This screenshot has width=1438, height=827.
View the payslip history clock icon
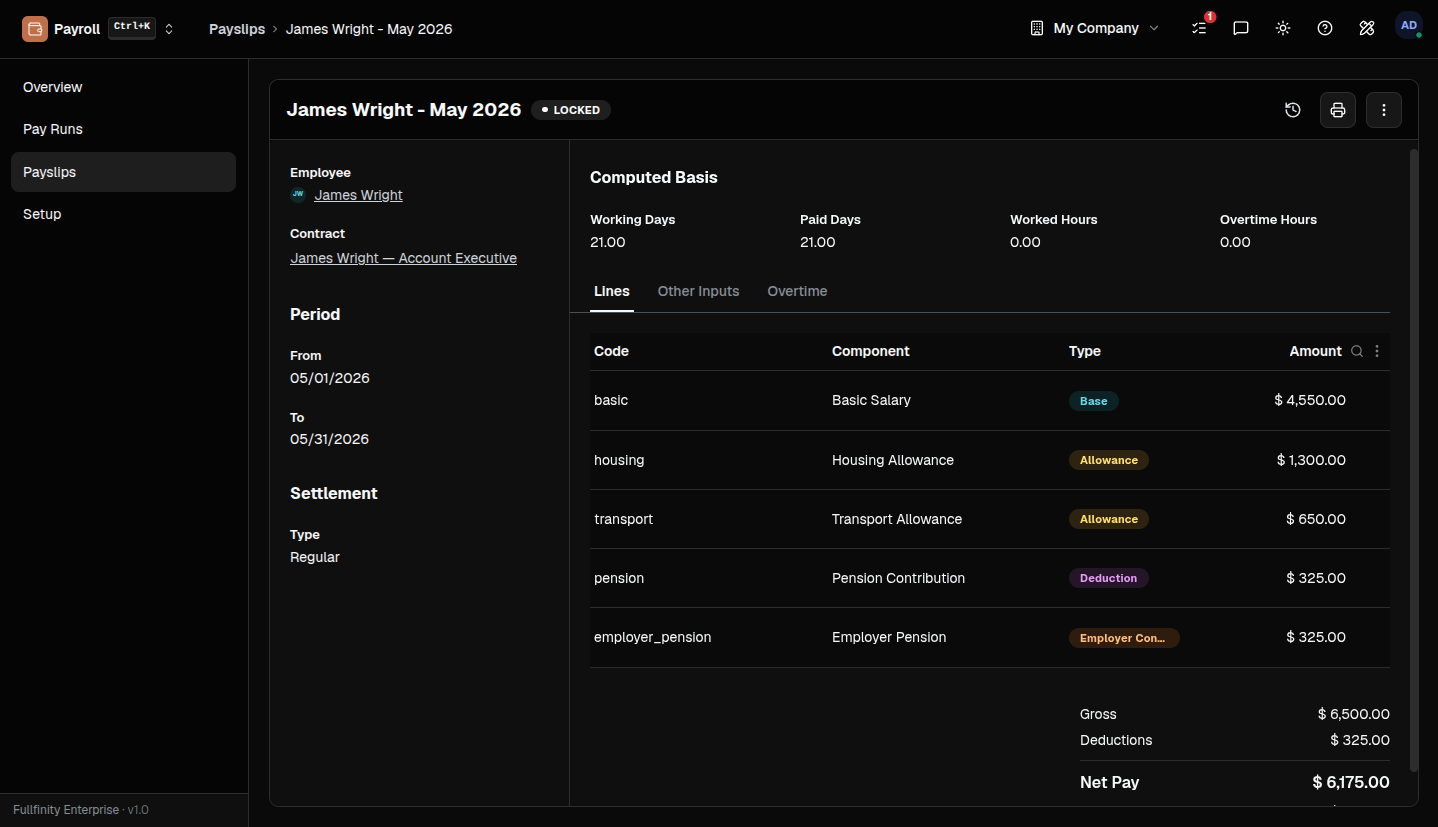click(x=1293, y=110)
